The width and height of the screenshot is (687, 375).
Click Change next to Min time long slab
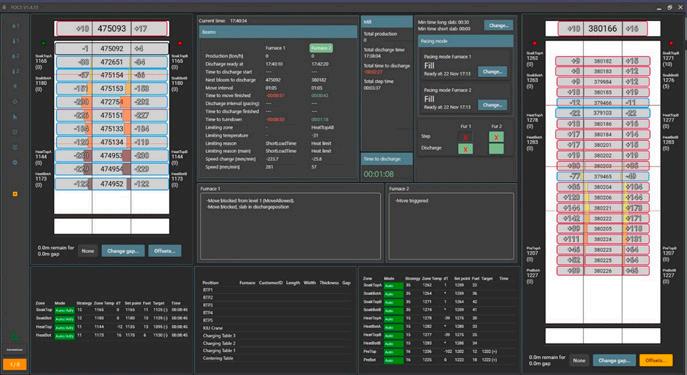[499, 25]
